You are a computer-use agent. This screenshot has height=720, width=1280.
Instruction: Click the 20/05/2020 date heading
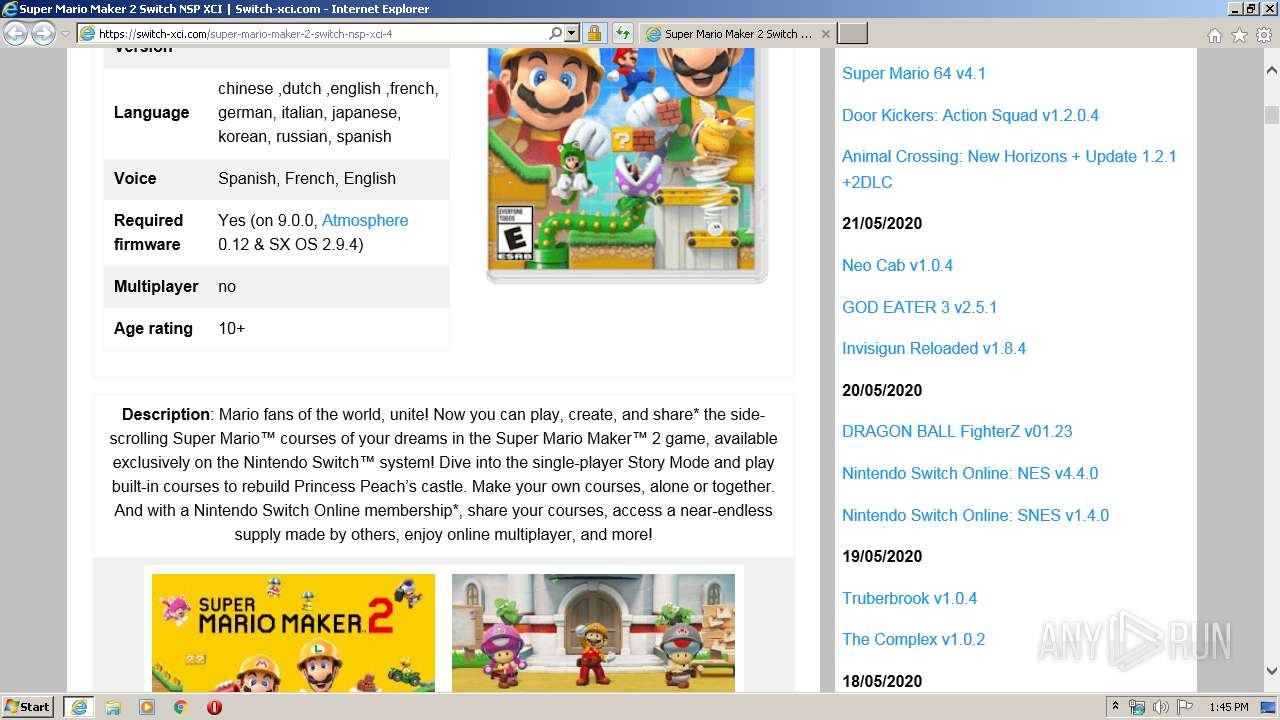(x=882, y=390)
